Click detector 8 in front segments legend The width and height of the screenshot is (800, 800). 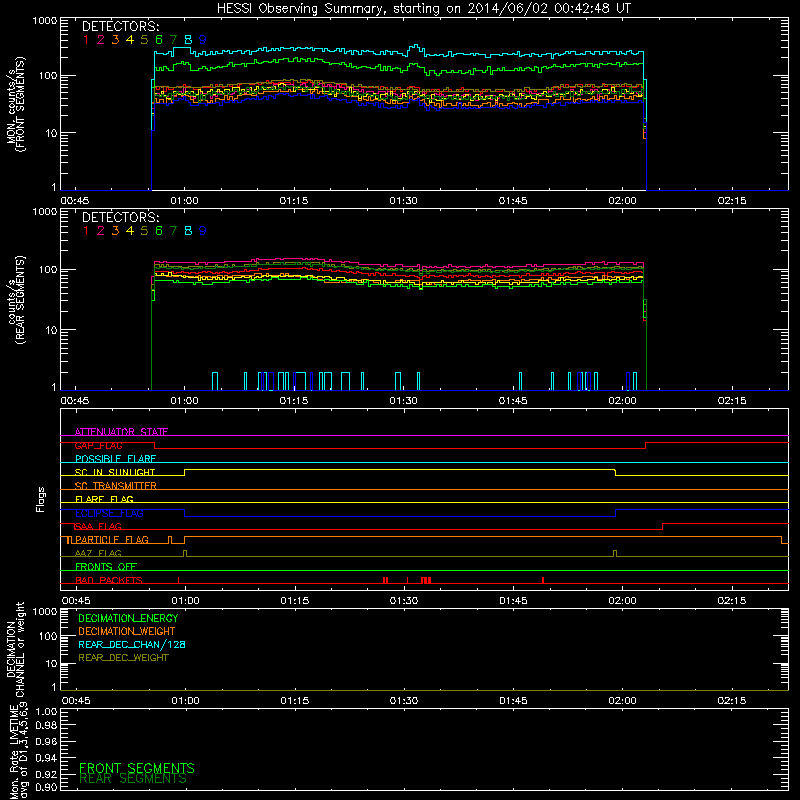[188, 40]
